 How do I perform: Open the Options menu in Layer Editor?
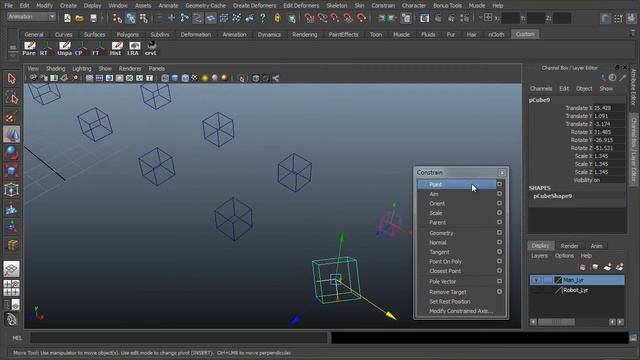point(564,256)
